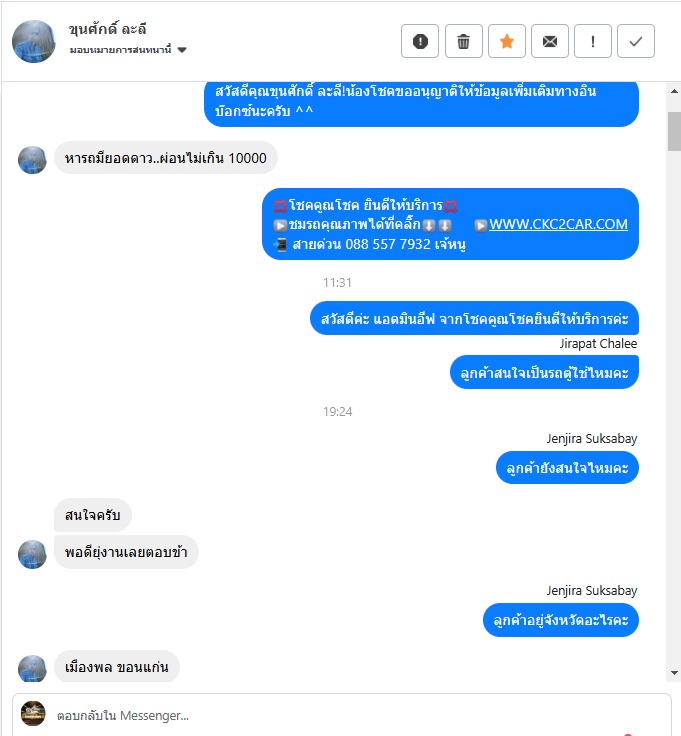Click the exclamation mark priority icon

tap(593, 41)
